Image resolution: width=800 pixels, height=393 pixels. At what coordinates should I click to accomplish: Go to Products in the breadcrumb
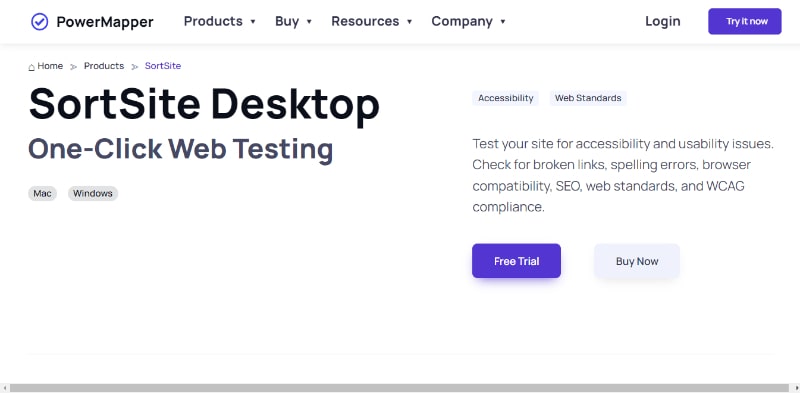tap(104, 66)
